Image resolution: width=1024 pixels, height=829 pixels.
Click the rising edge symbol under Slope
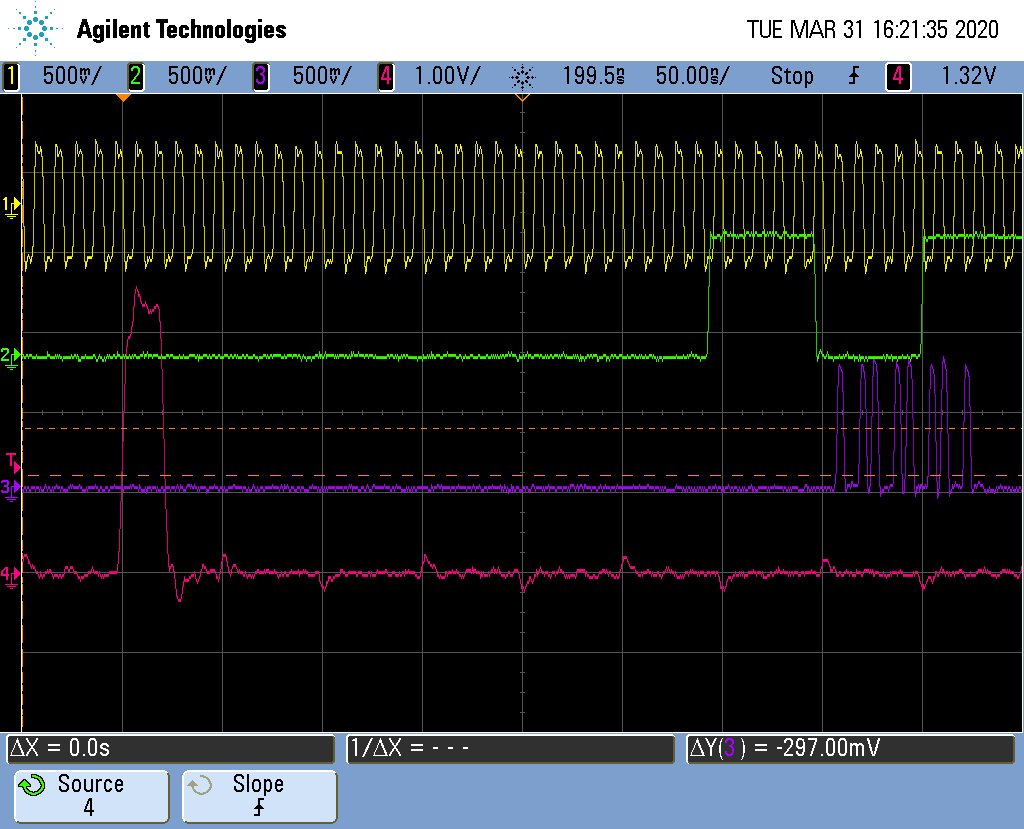tap(259, 808)
